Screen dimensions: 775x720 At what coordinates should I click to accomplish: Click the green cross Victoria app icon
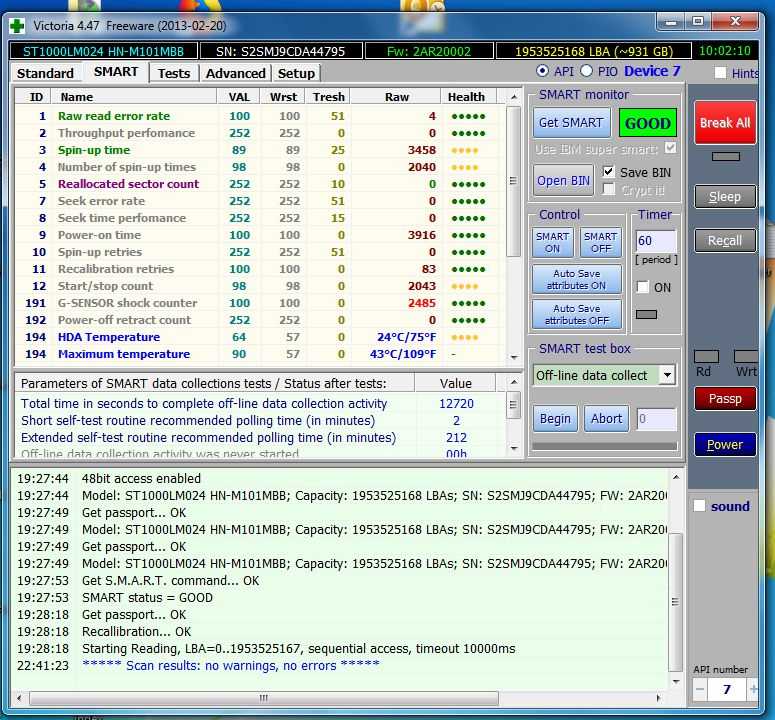pyautogui.click(x=17, y=25)
